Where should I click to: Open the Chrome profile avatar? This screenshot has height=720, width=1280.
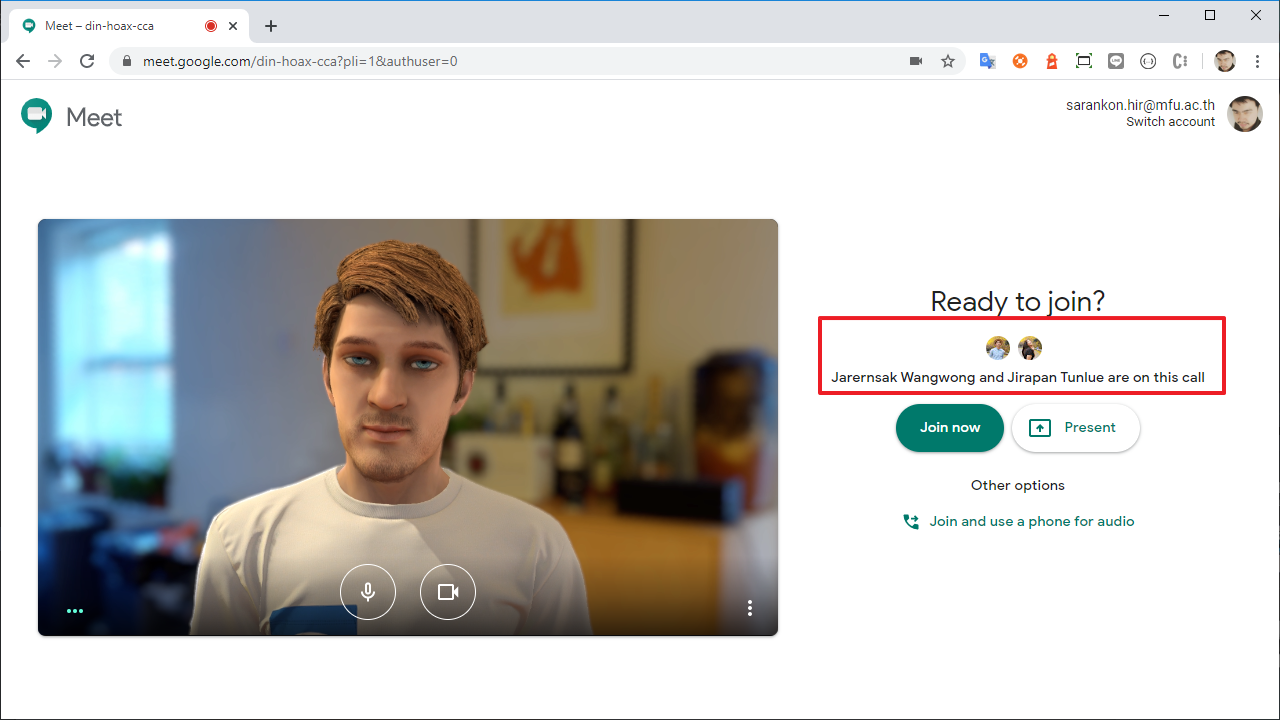pos(1225,61)
